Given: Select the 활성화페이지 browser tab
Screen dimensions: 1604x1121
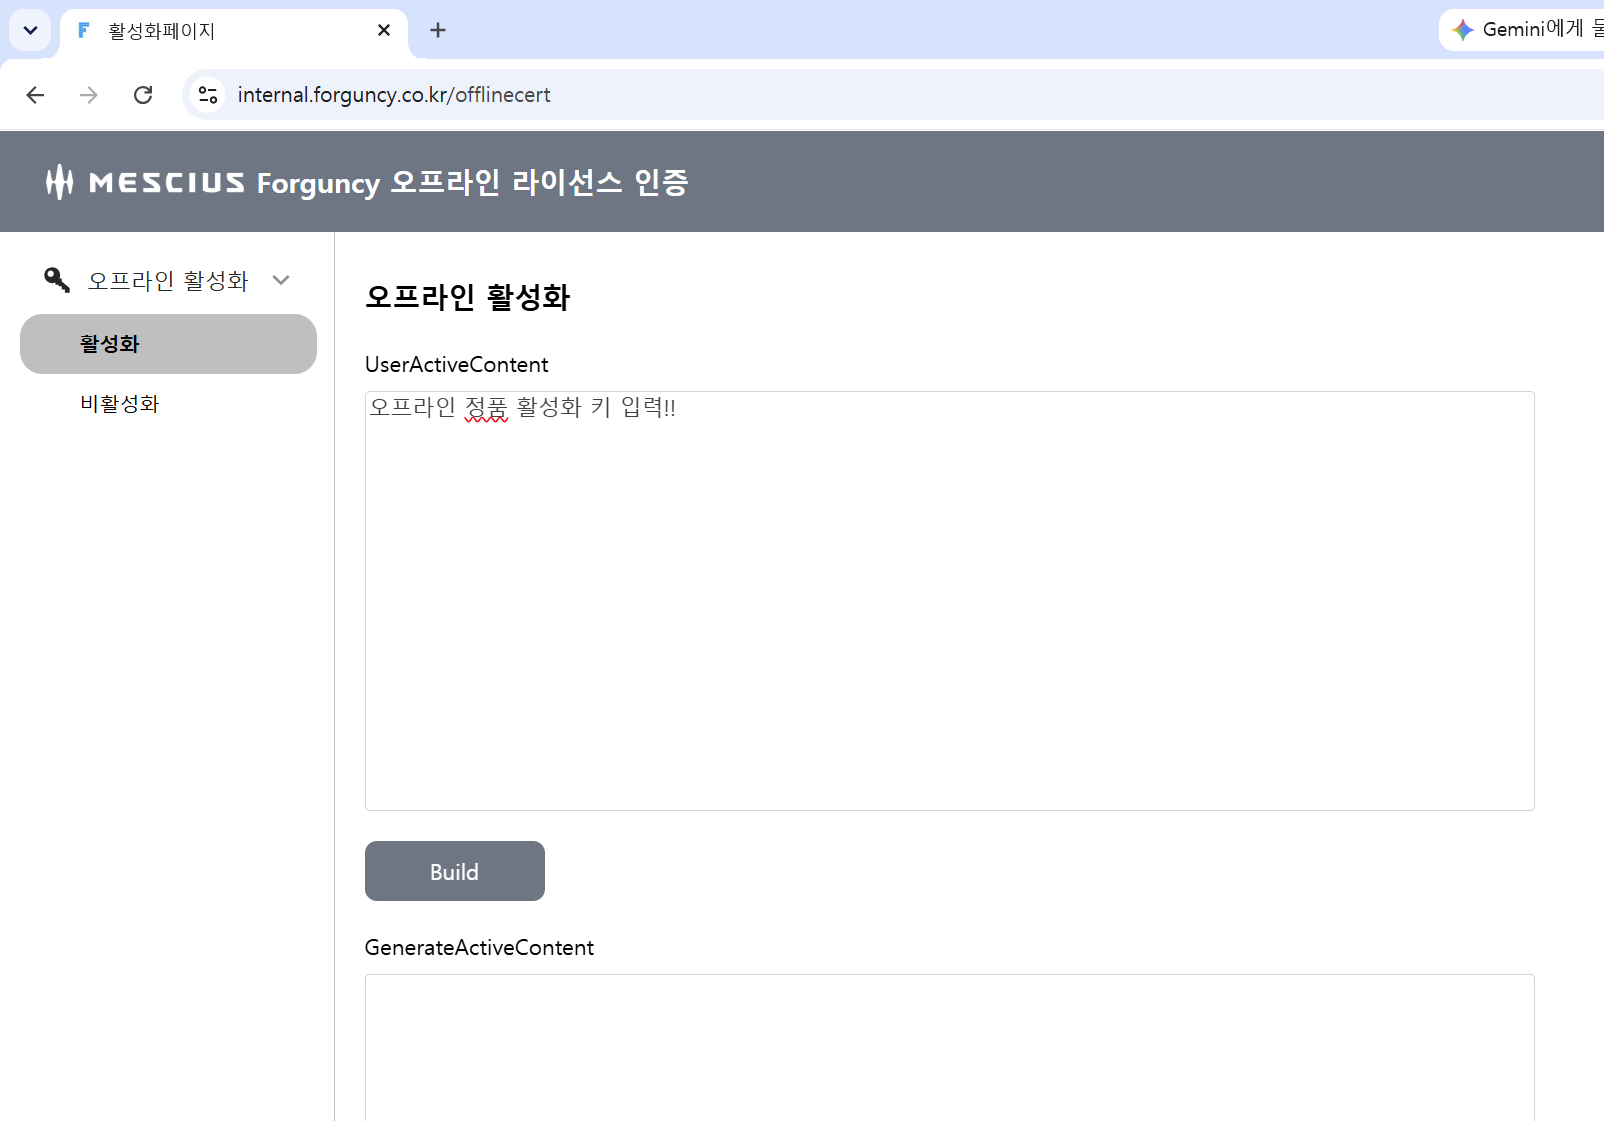Looking at the screenshot, I should pos(234,31).
